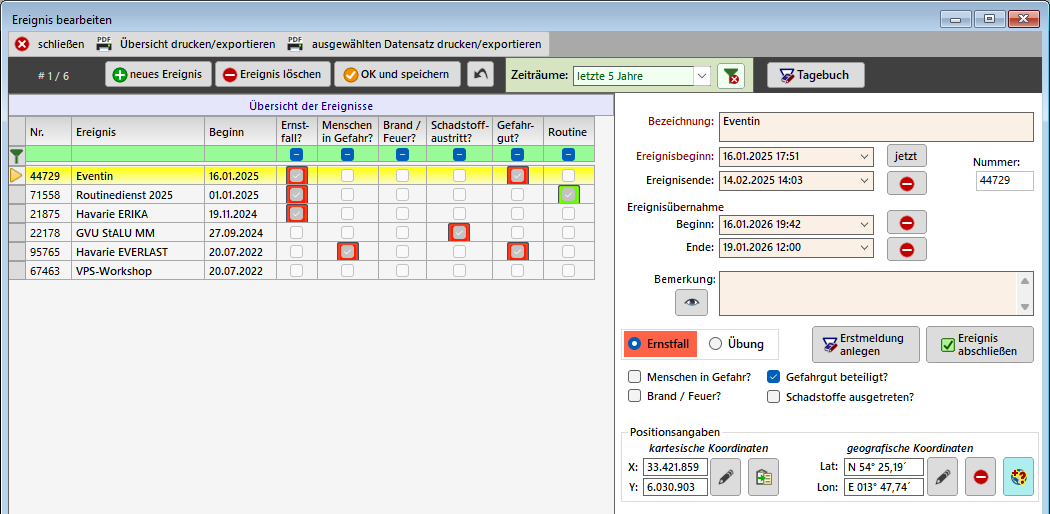This screenshot has height=514, width=1050.
Task: Uncheck Gefahrgut beteiligt checkbox
Action: (773, 377)
